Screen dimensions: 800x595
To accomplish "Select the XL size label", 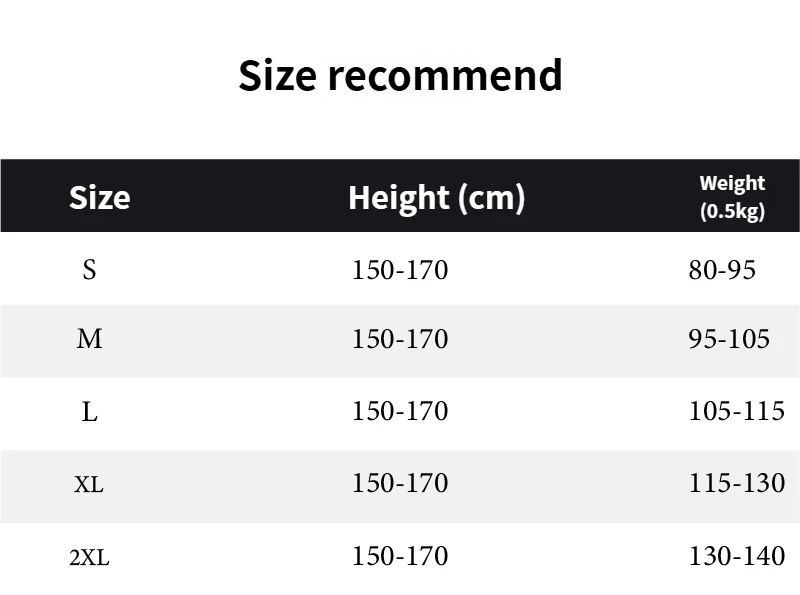I will 89,485.
